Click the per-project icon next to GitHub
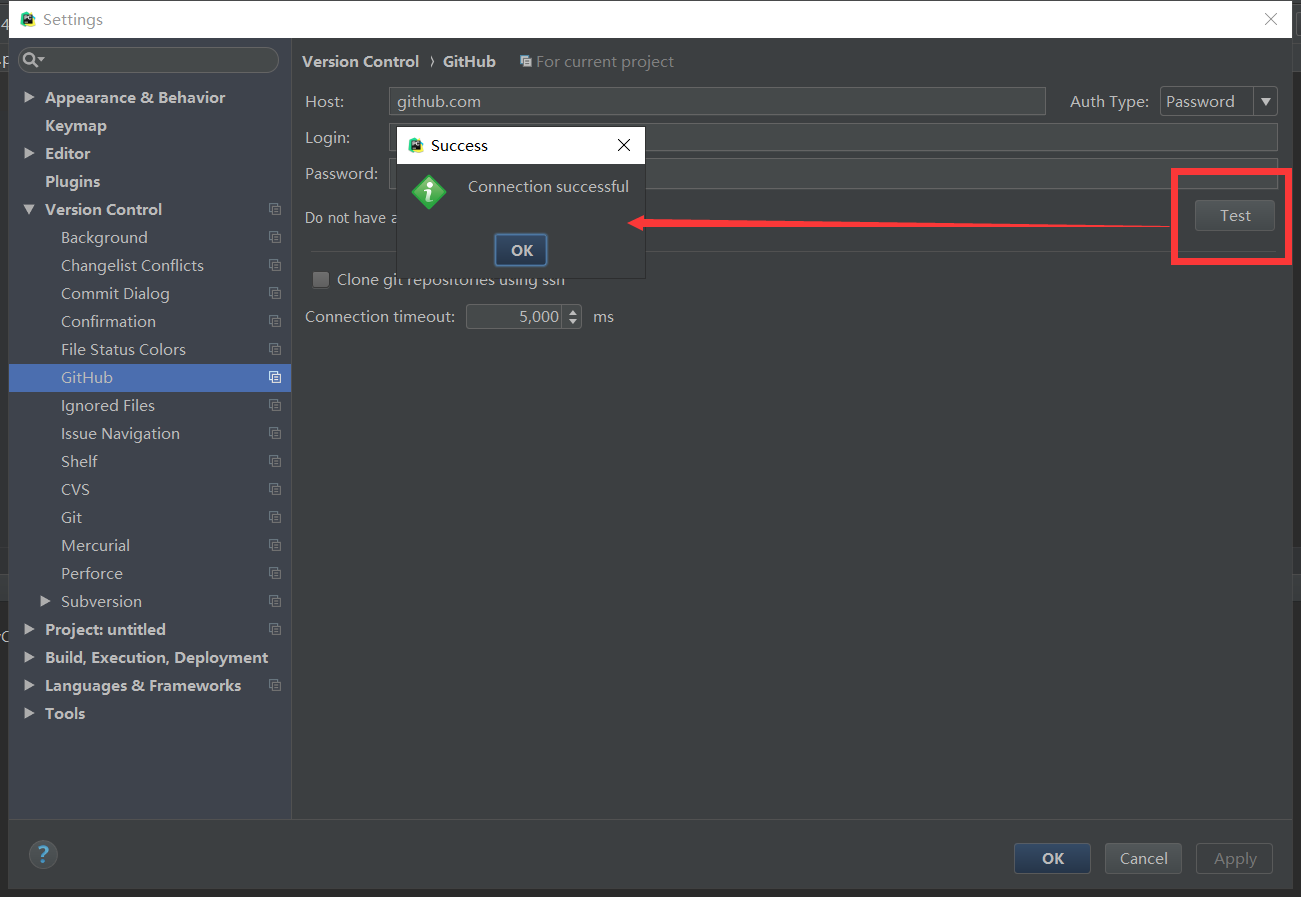The width and height of the screenshot is (1301, 897). coord(275,377)
